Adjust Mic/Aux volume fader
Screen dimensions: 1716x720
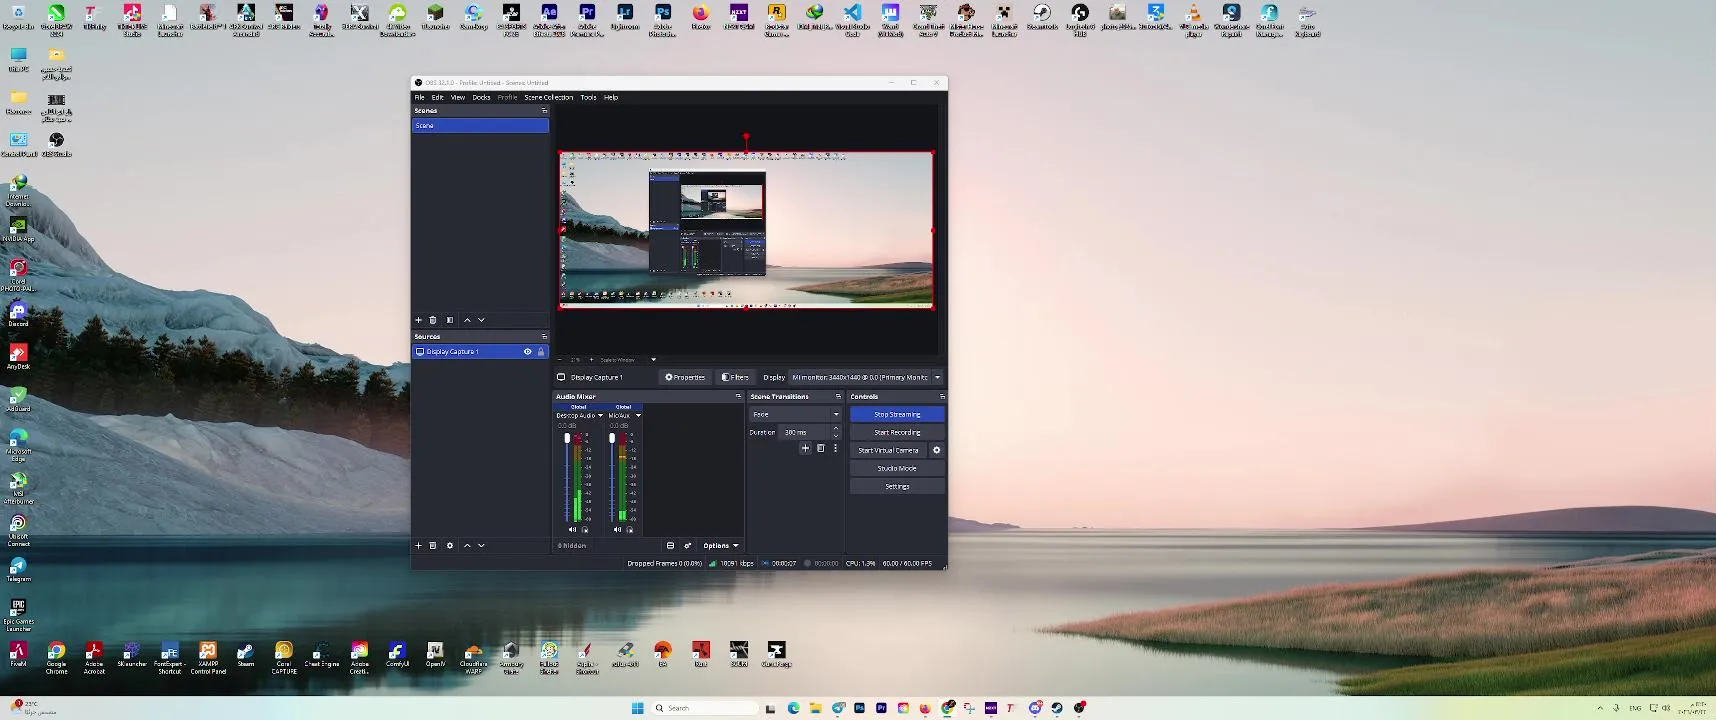point(612,438)
